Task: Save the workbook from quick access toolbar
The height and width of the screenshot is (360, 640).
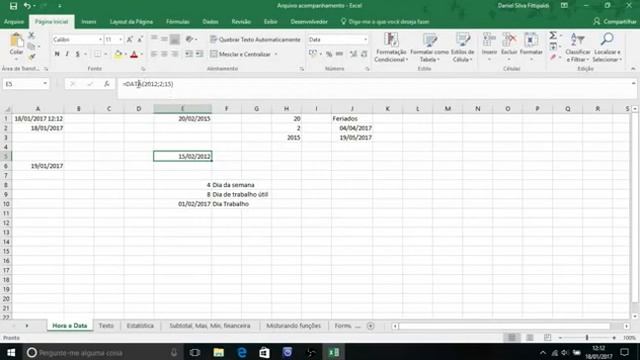Action: (13, 6)
